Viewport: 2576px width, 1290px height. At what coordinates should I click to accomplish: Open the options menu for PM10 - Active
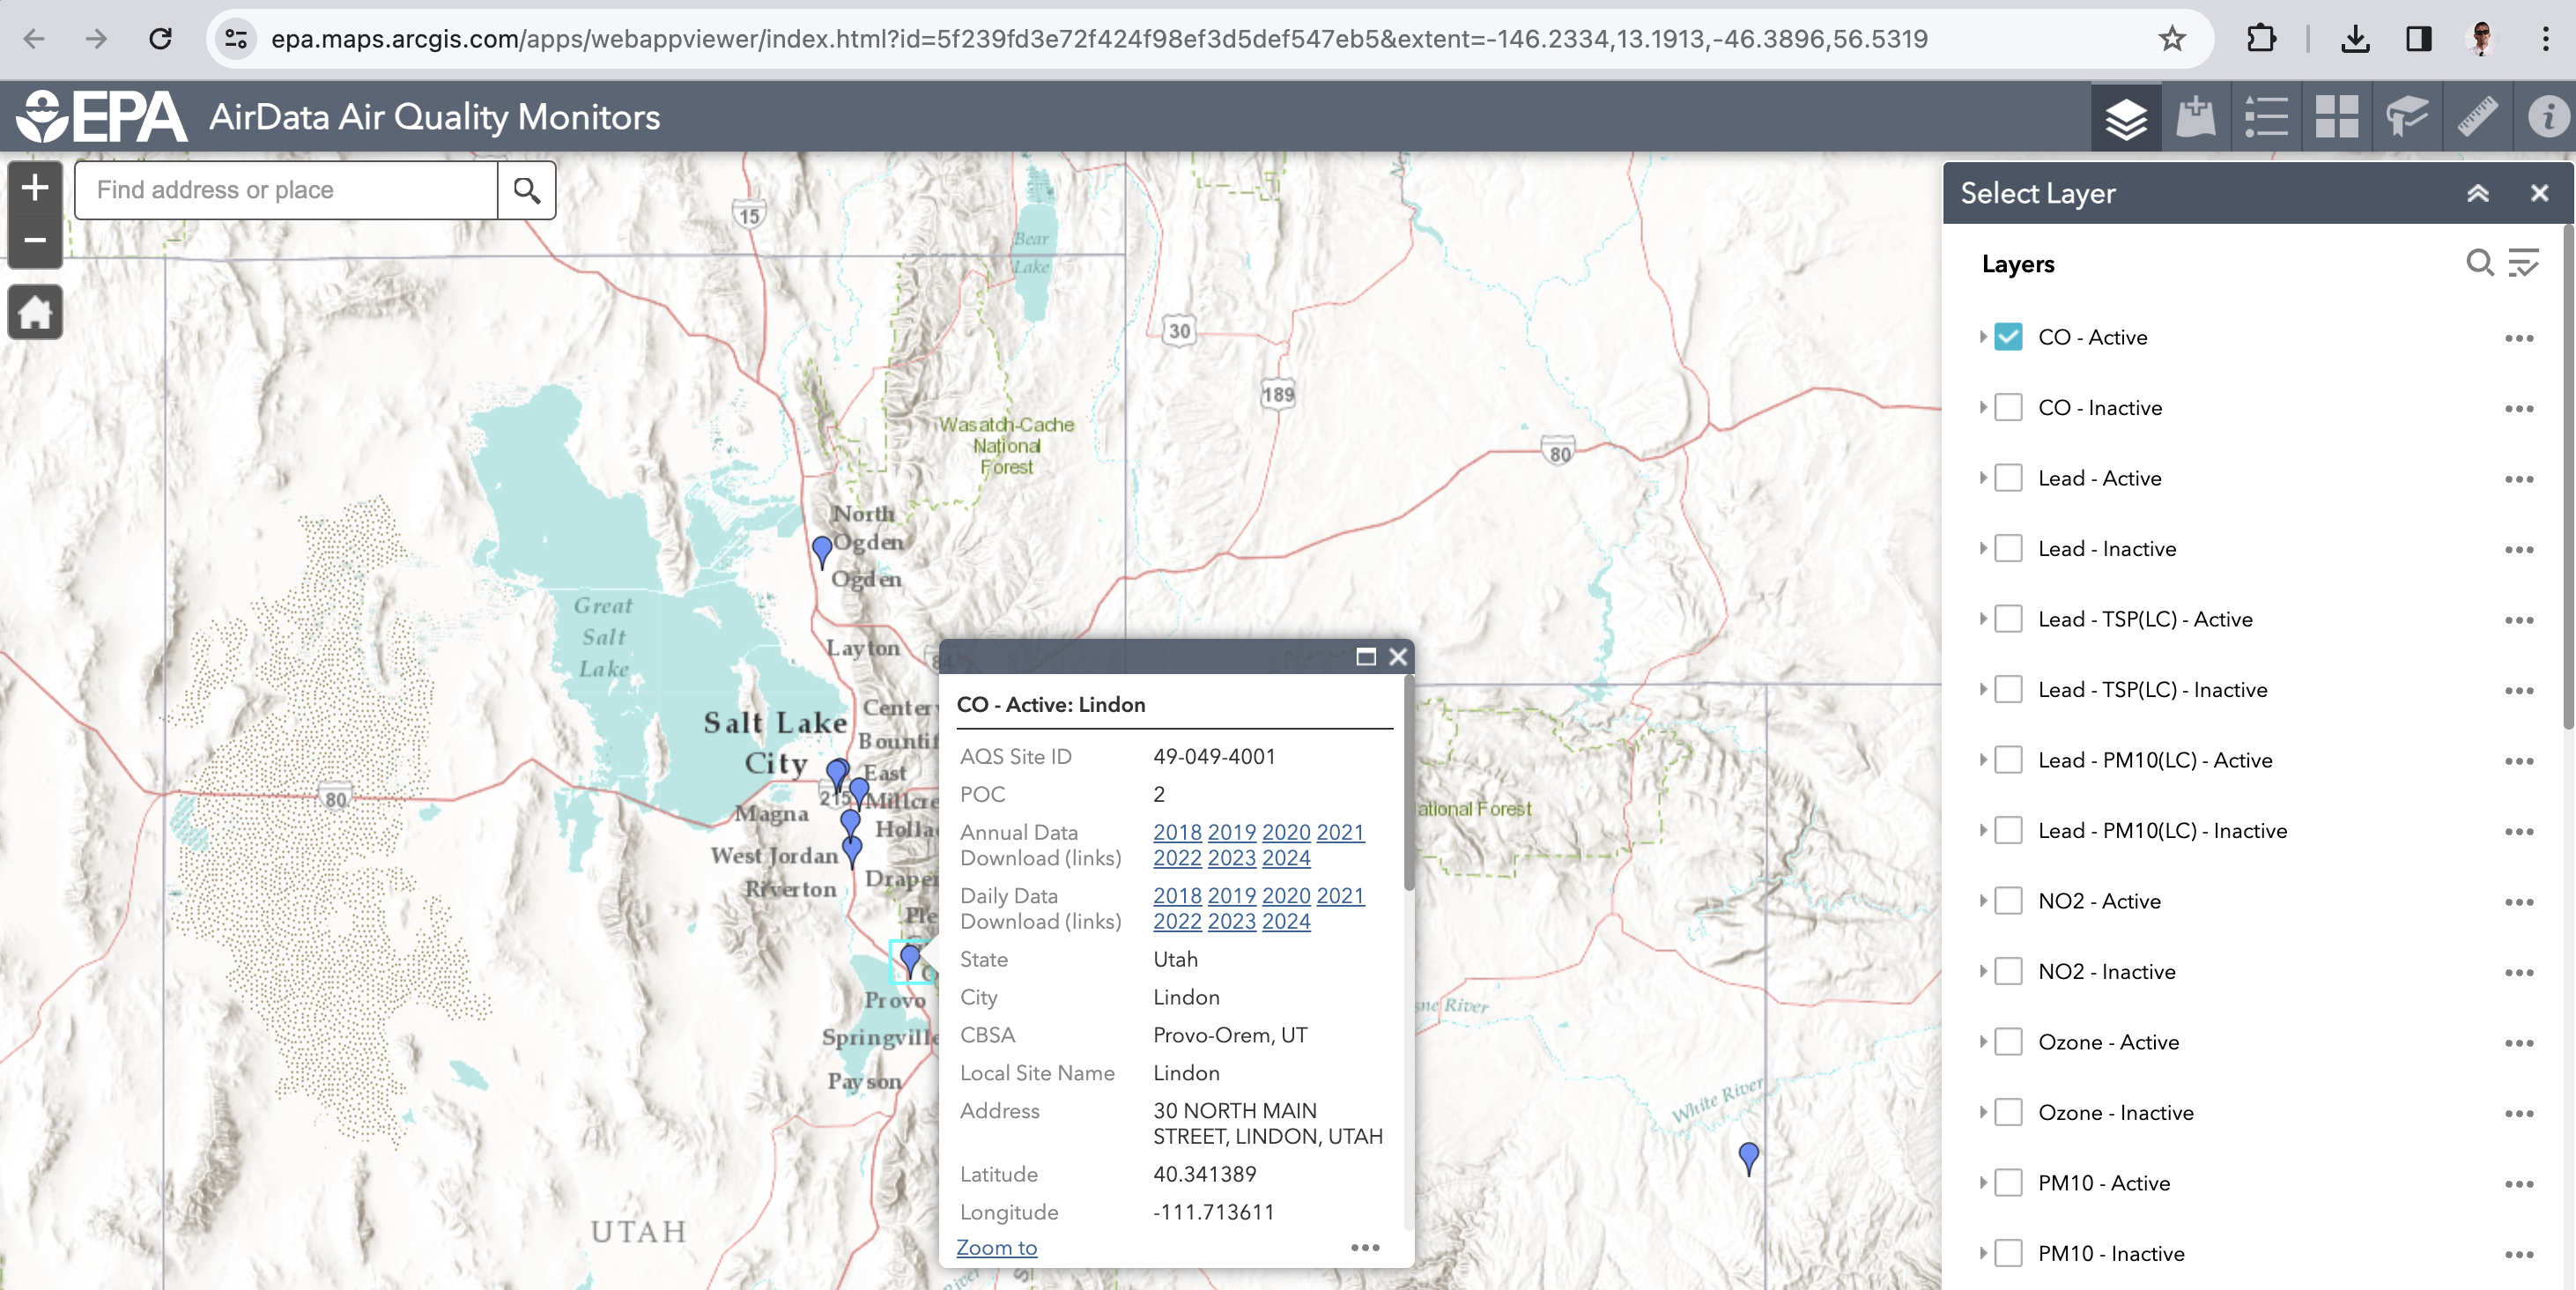click(2519, 1183)
